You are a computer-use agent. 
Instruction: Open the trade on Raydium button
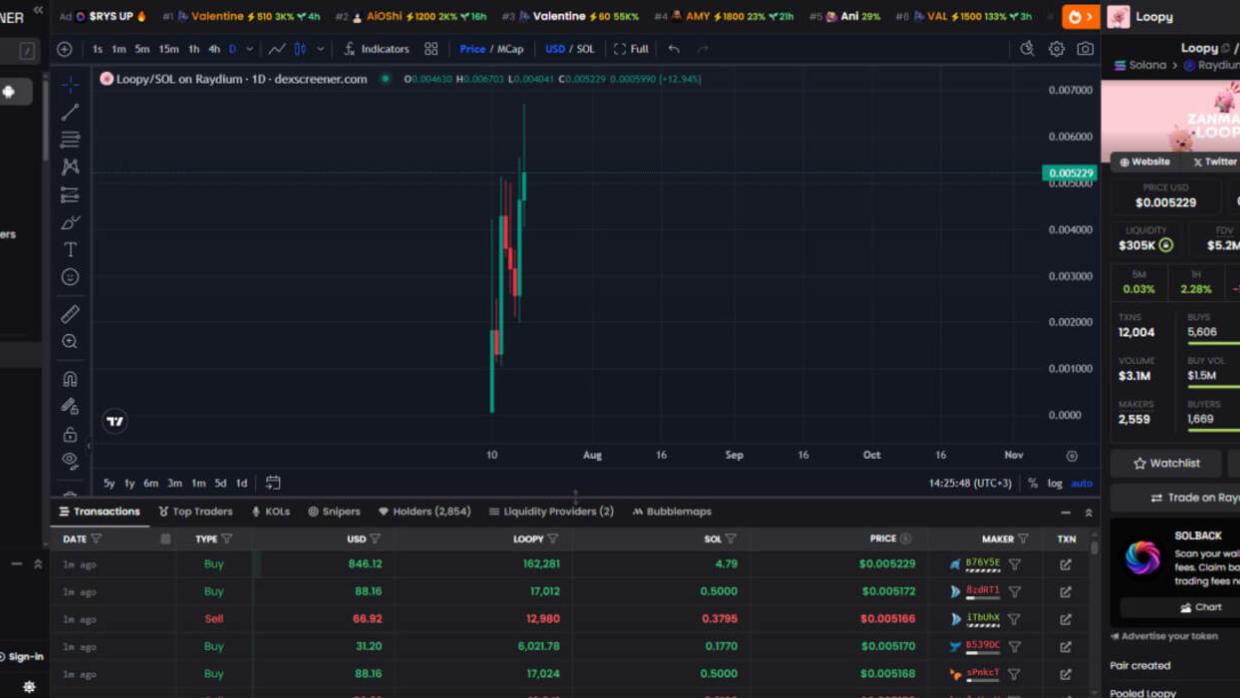(x=1174, y=498)
